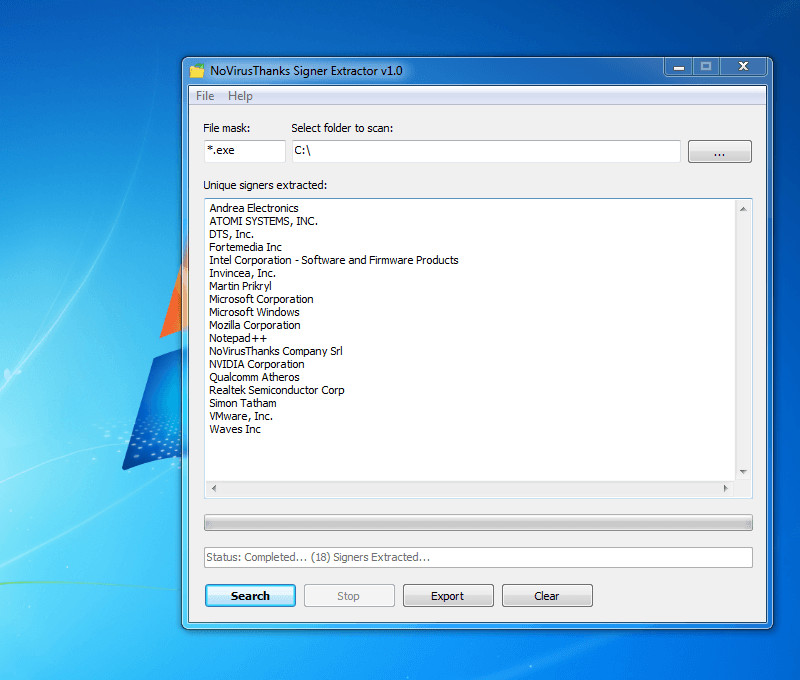Click the status text field

coord(478,557)
